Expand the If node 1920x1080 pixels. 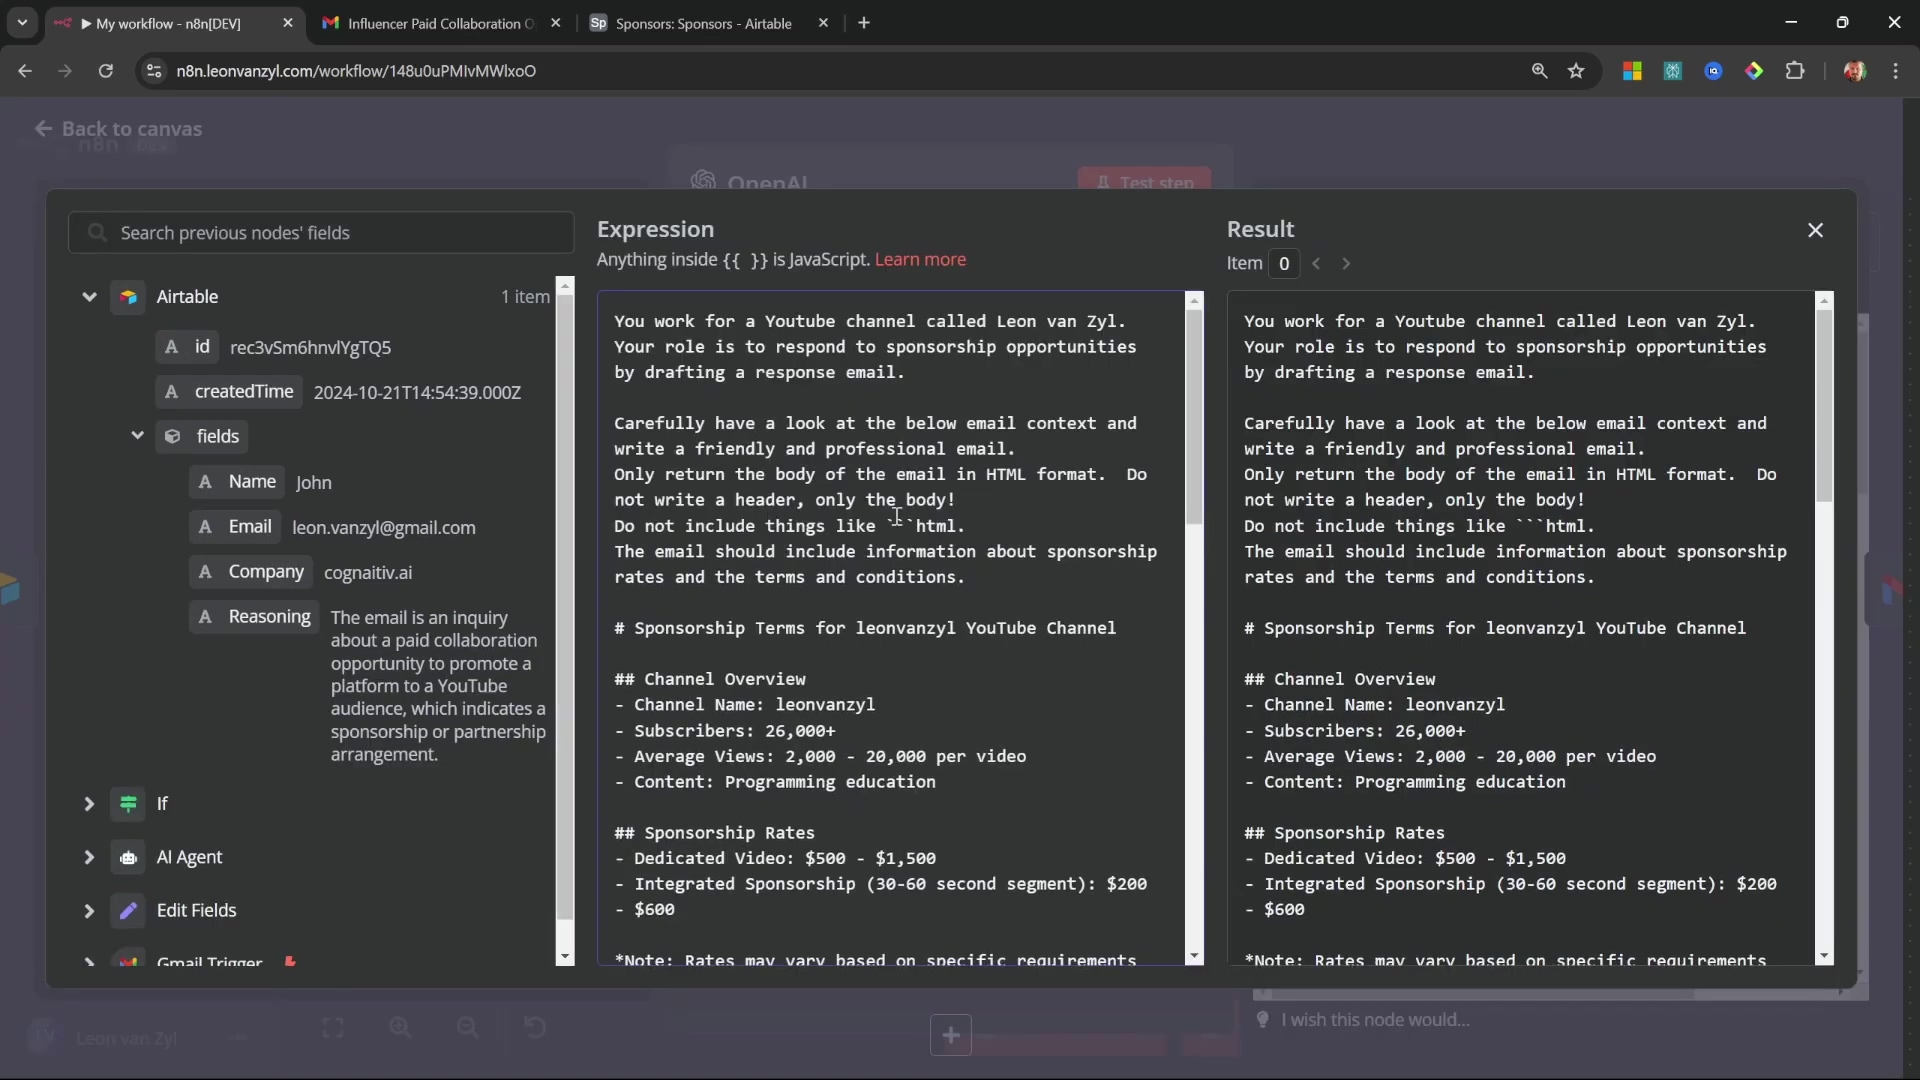89,804
